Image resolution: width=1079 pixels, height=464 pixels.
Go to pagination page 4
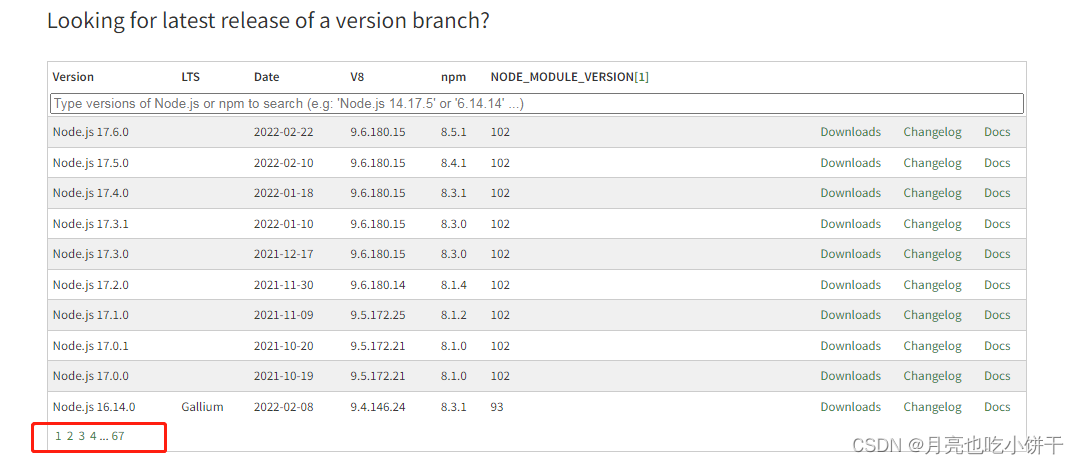(93, 436)
